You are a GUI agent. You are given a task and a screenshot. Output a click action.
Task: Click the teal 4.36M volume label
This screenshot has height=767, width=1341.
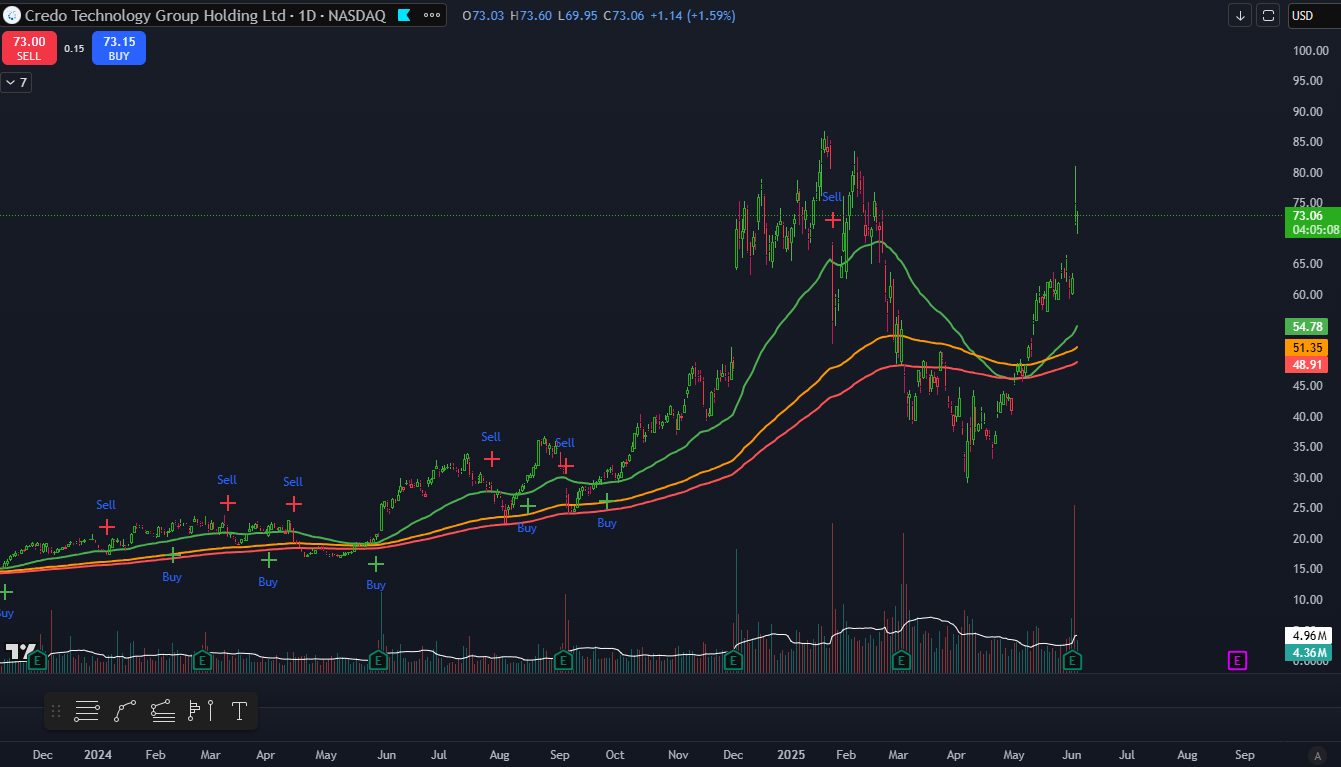[x=1308, y=653]
